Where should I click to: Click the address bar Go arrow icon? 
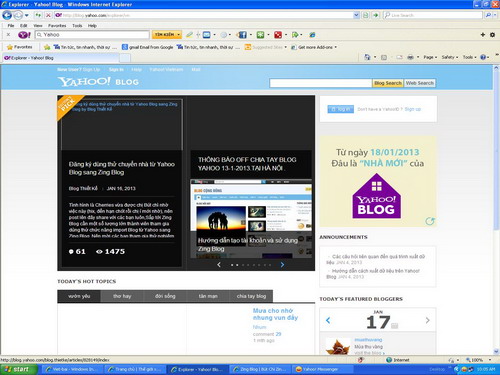click(x=376, y=15)
